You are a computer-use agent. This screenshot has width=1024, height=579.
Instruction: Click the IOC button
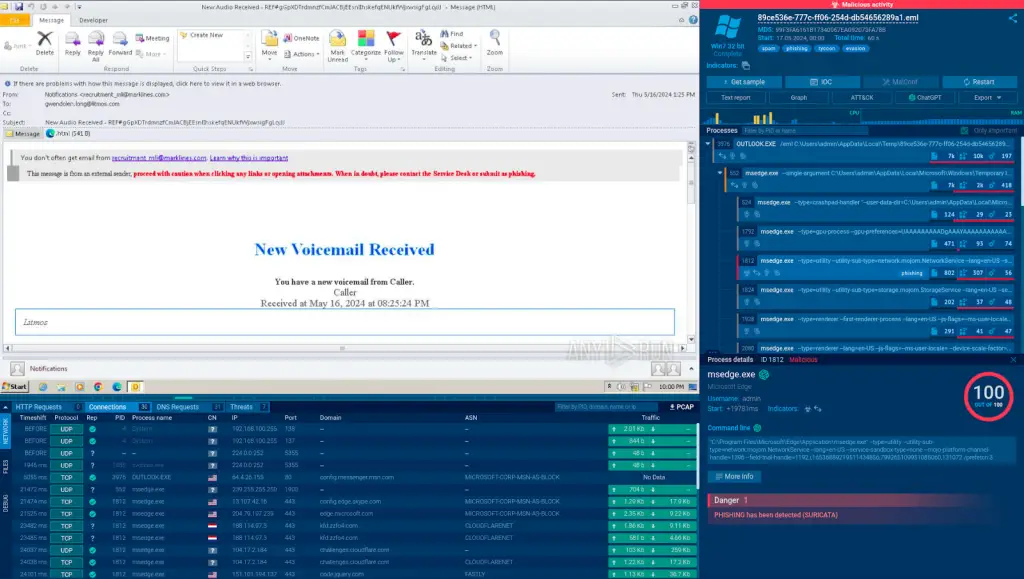pos(822,82)
